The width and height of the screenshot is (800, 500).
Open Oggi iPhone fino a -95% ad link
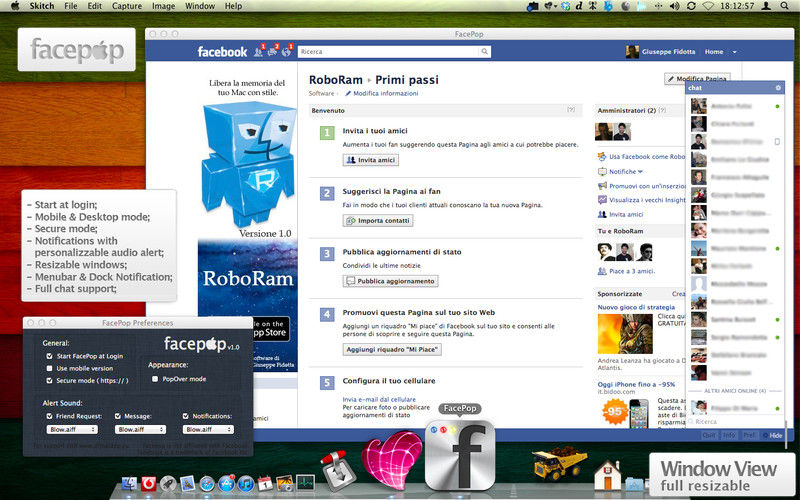click(x=636, y=384)
